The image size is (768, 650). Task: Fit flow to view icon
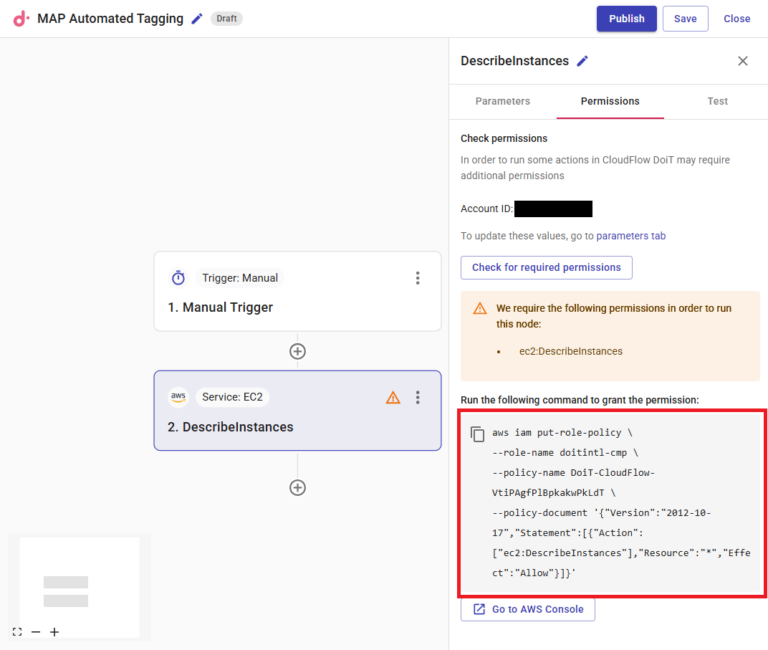click(17, 632)
